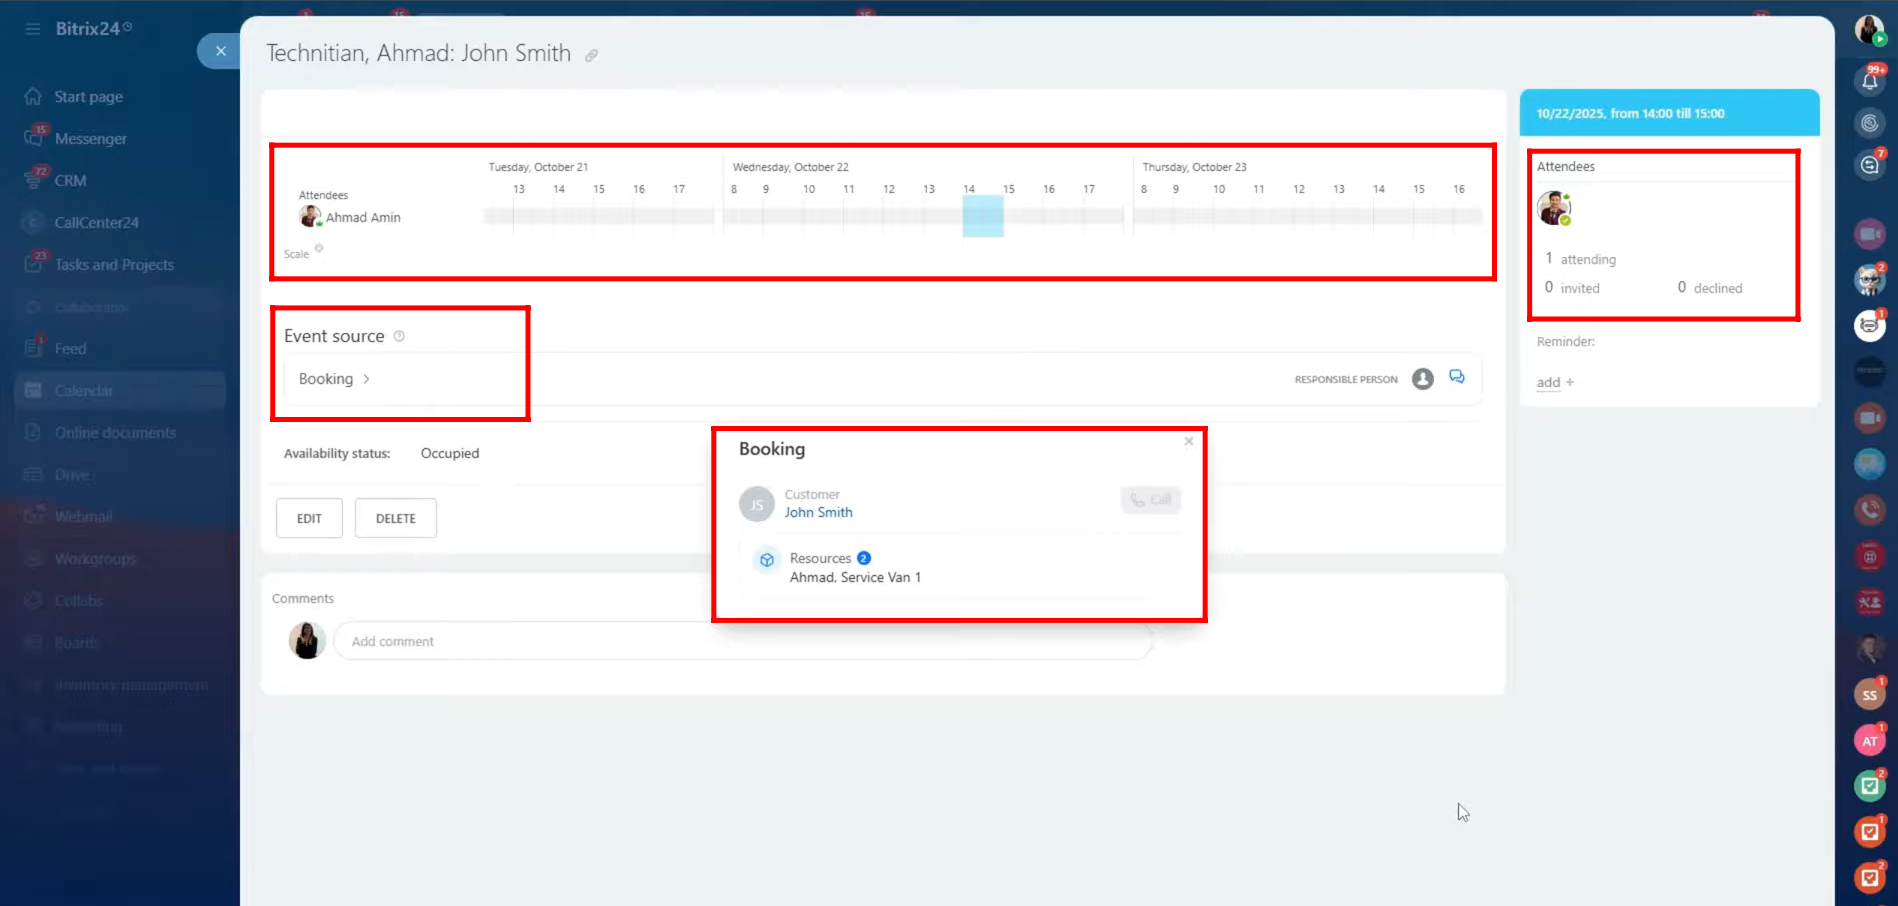Expand the Booking event source chevron
Viewport: 1898px width, 906px height.
[367, 379]
